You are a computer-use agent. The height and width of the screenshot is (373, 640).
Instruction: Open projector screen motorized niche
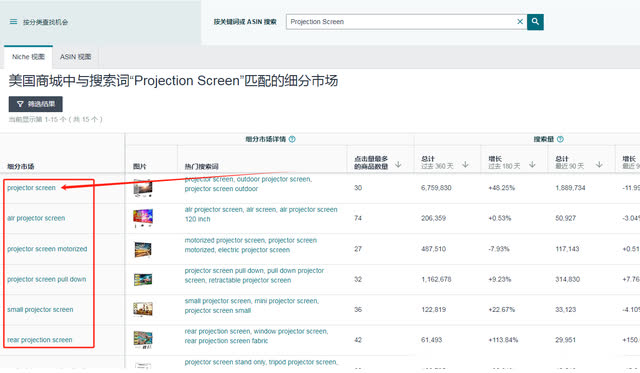(47, 249)
